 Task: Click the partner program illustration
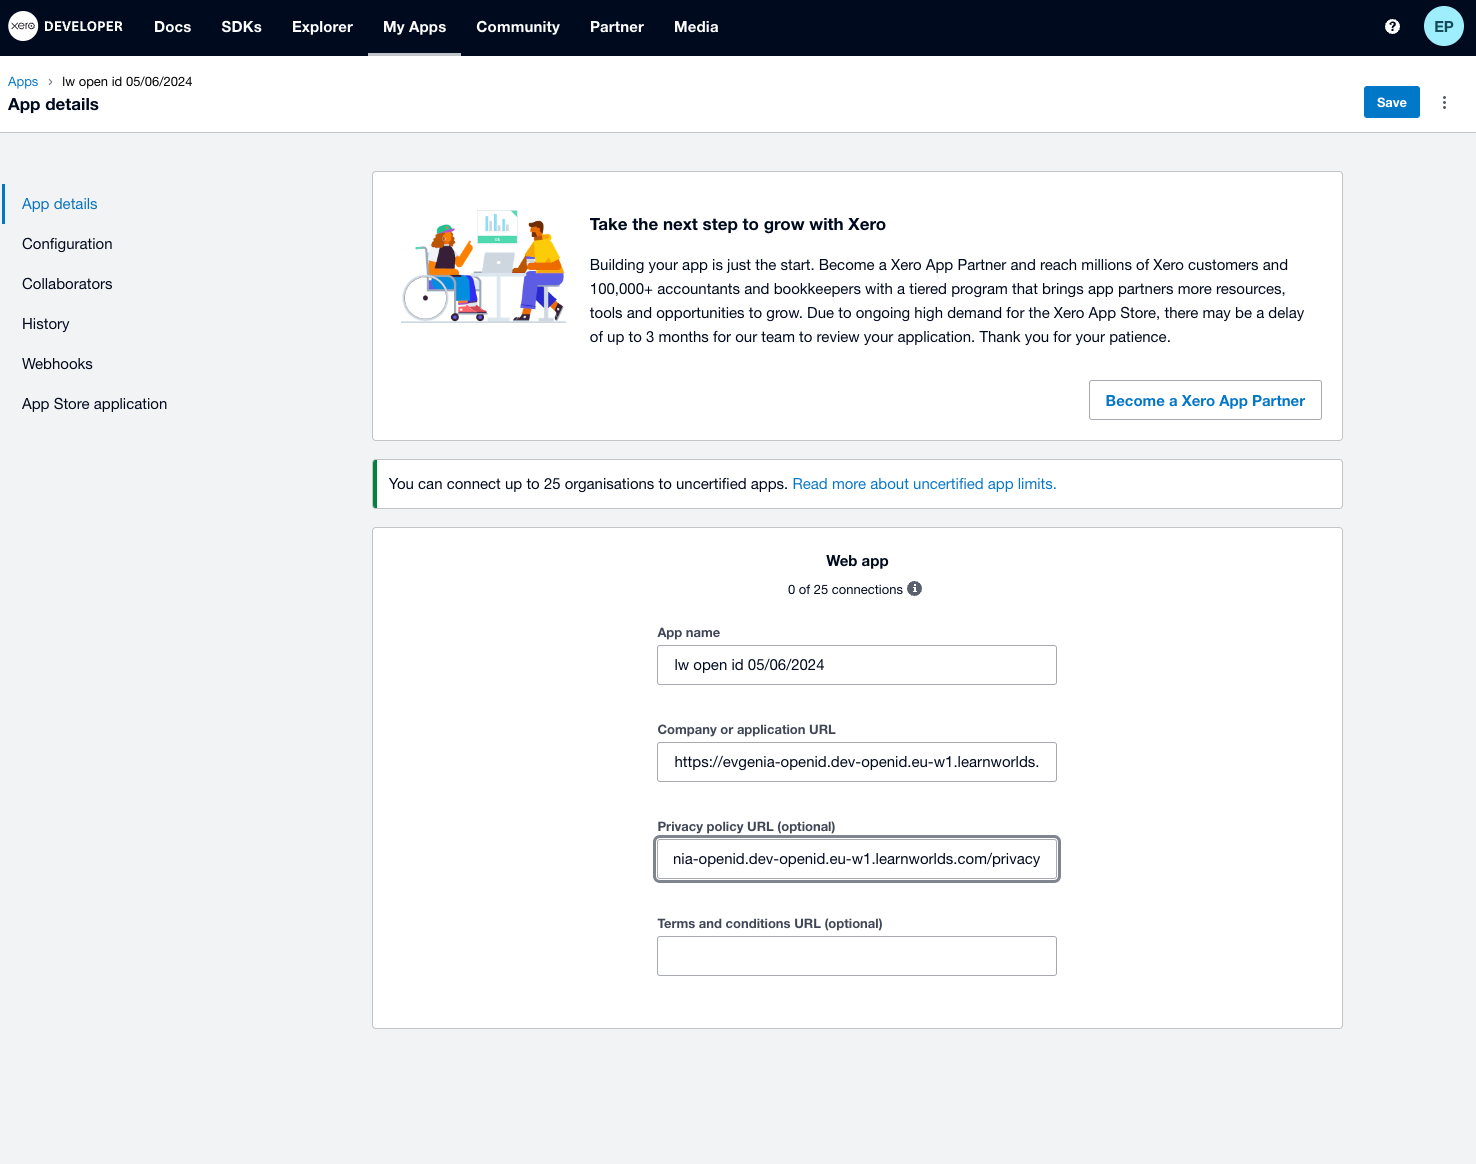tap(484, 267)
